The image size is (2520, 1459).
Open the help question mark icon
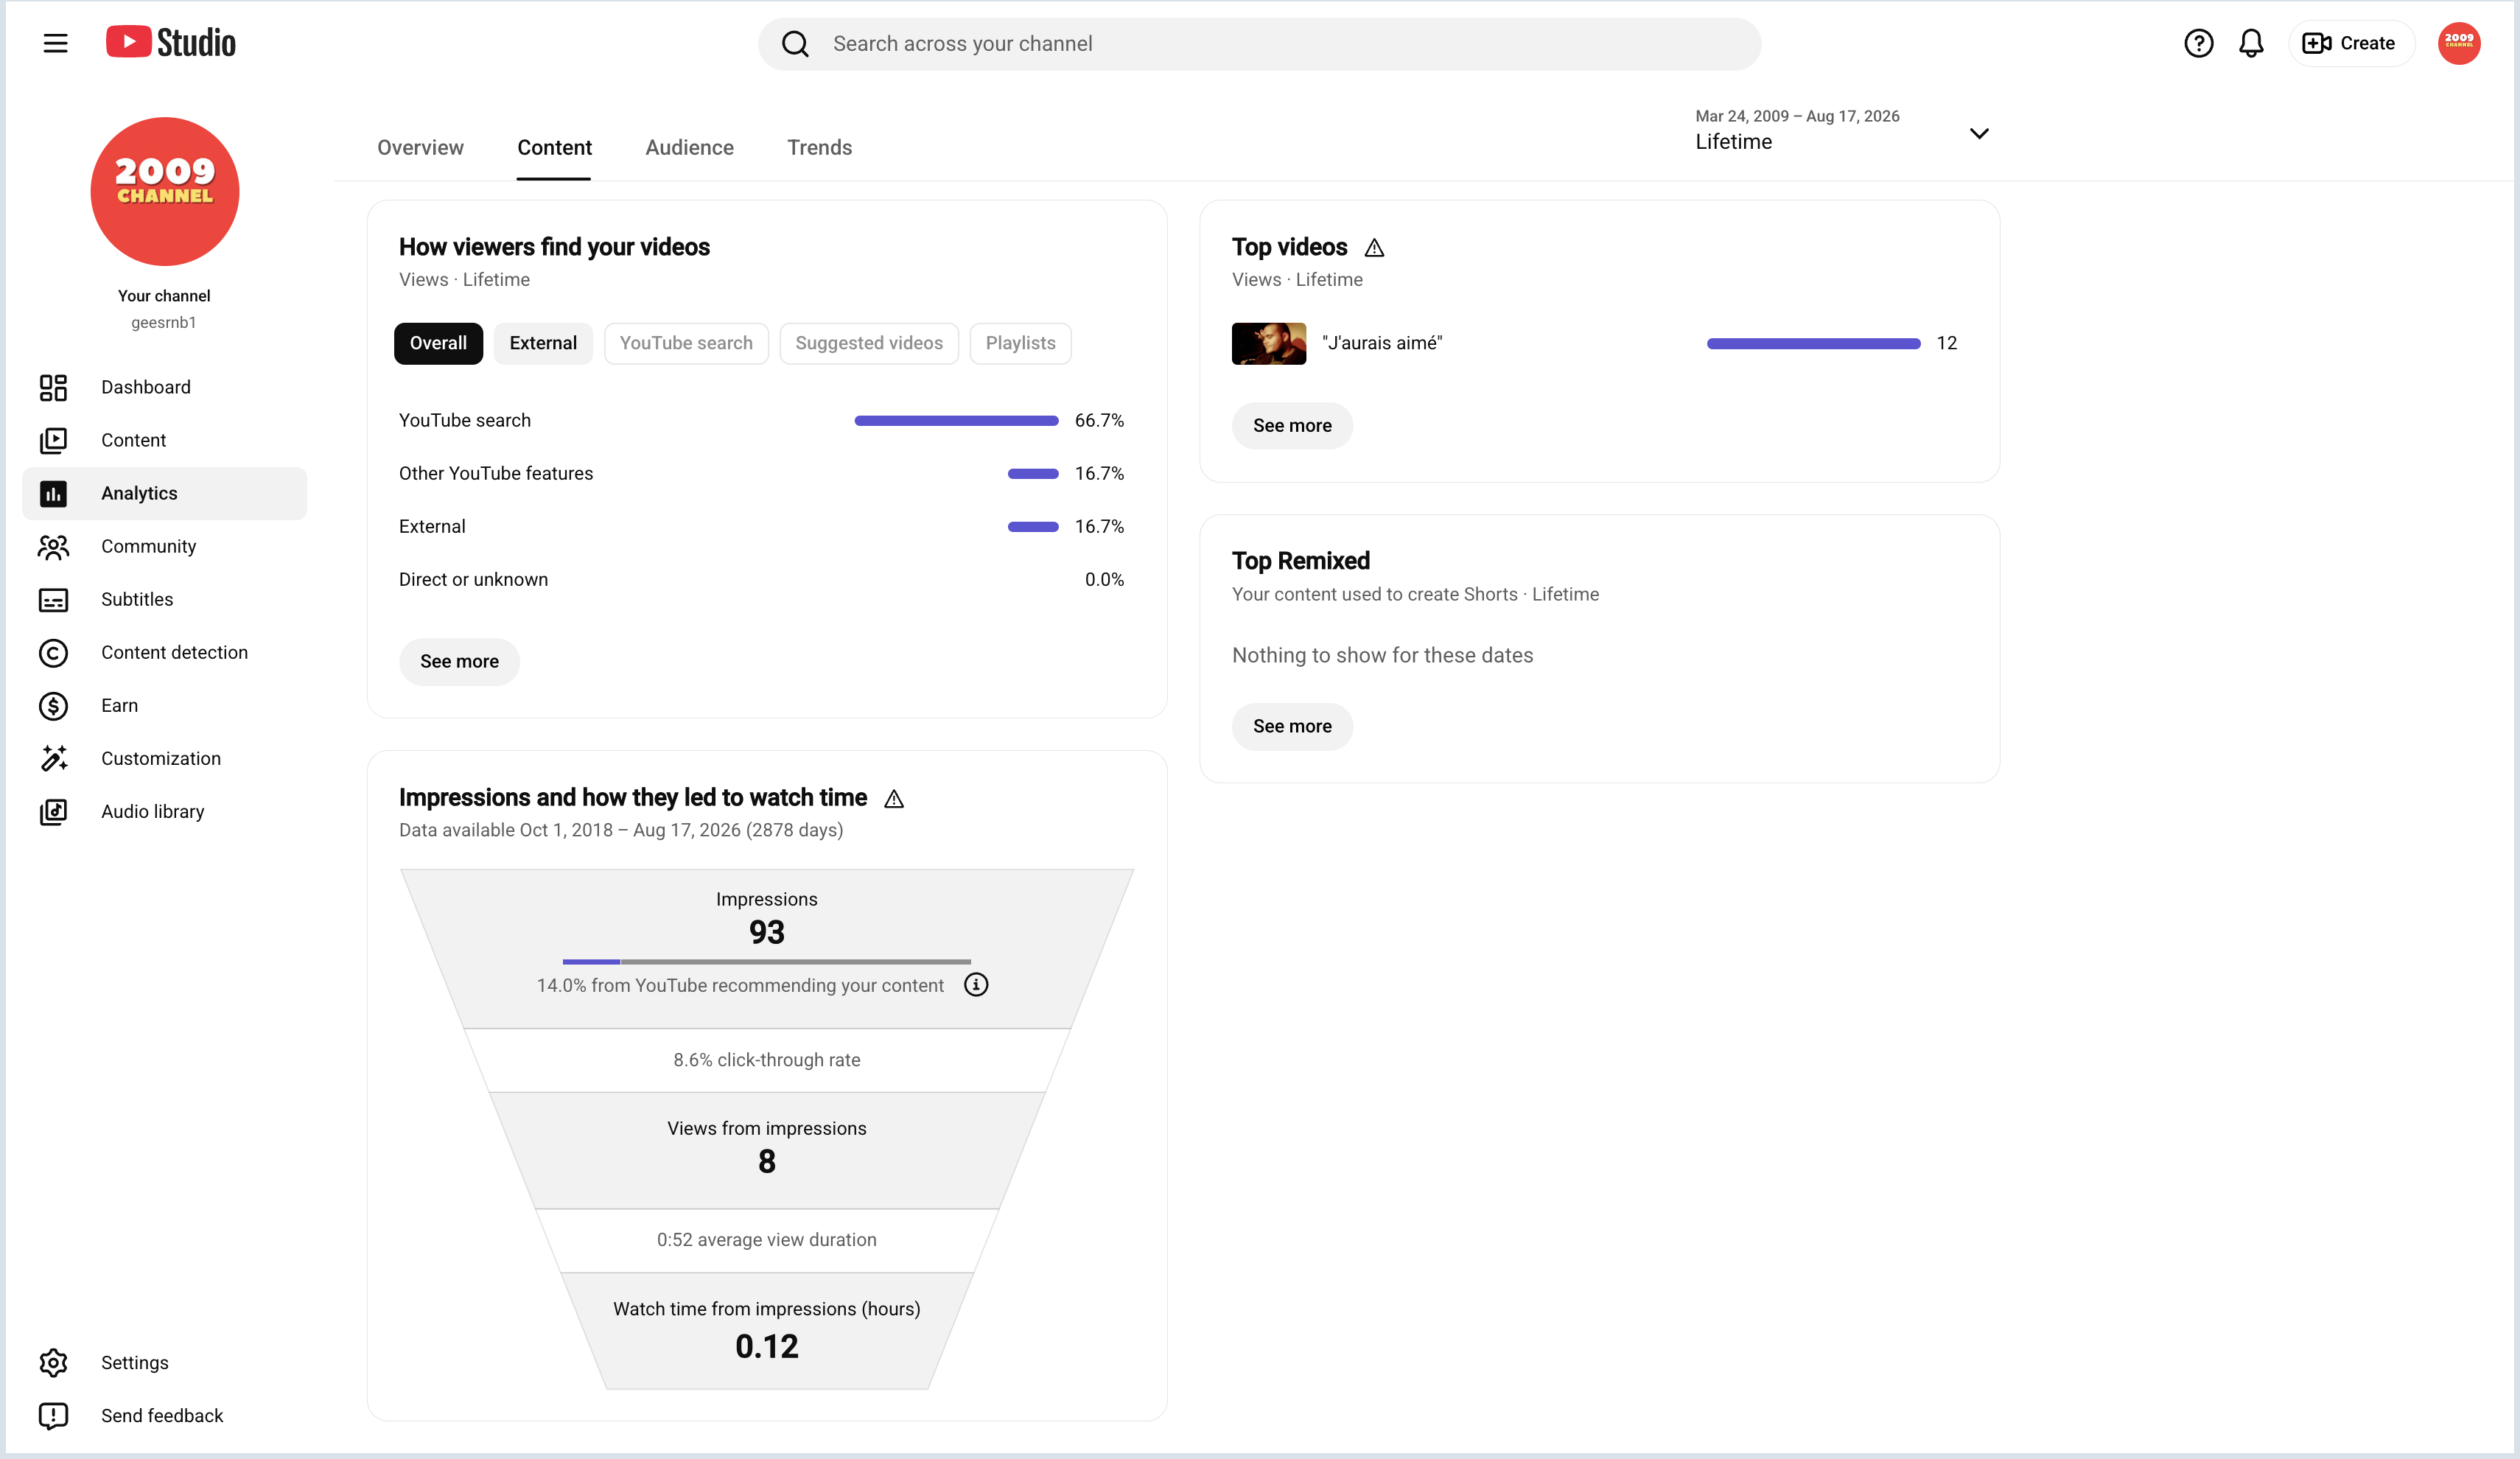2198,43
